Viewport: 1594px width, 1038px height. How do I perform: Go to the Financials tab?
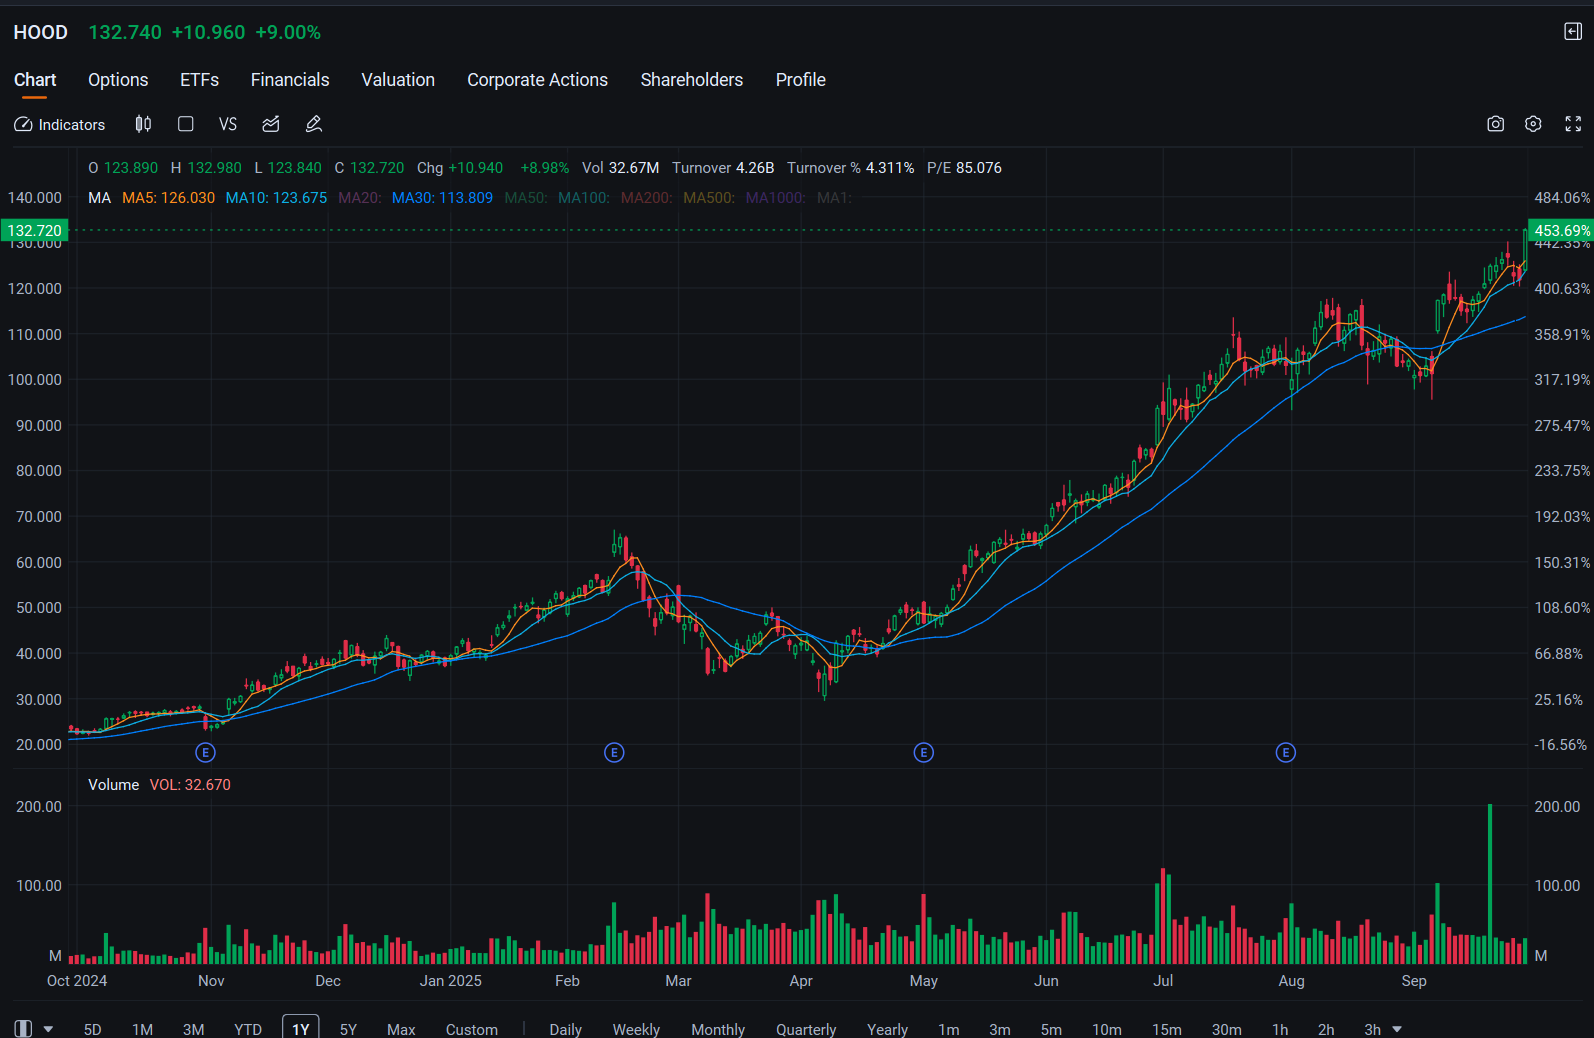(290, 80)
